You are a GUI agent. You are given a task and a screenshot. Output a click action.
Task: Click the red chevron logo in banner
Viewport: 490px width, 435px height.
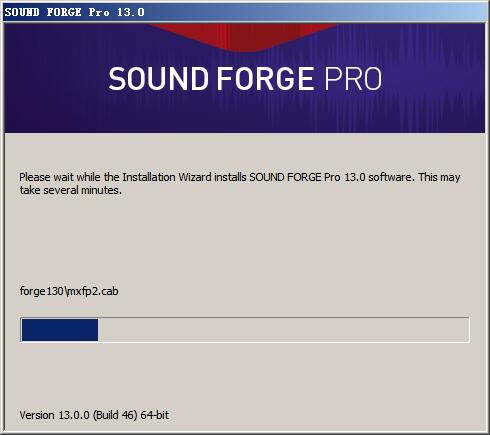tap(243, 36)
